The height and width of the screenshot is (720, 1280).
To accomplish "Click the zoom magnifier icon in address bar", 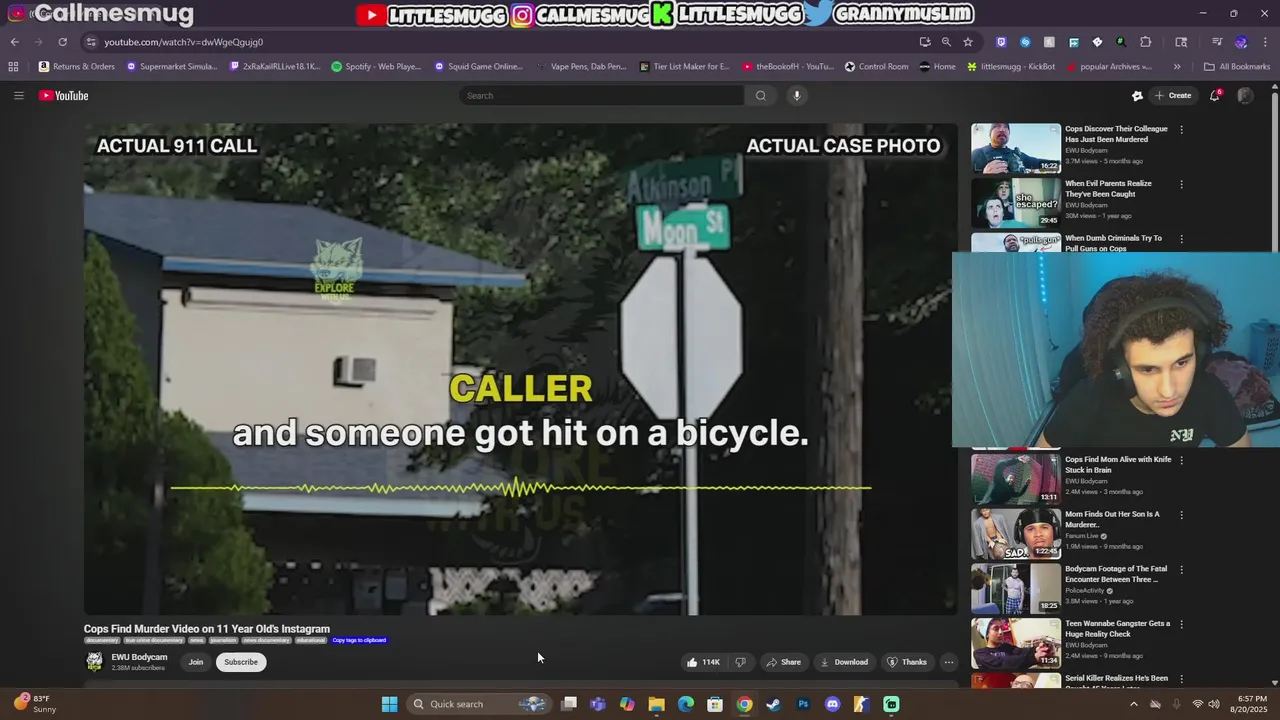I will point(946,42).
